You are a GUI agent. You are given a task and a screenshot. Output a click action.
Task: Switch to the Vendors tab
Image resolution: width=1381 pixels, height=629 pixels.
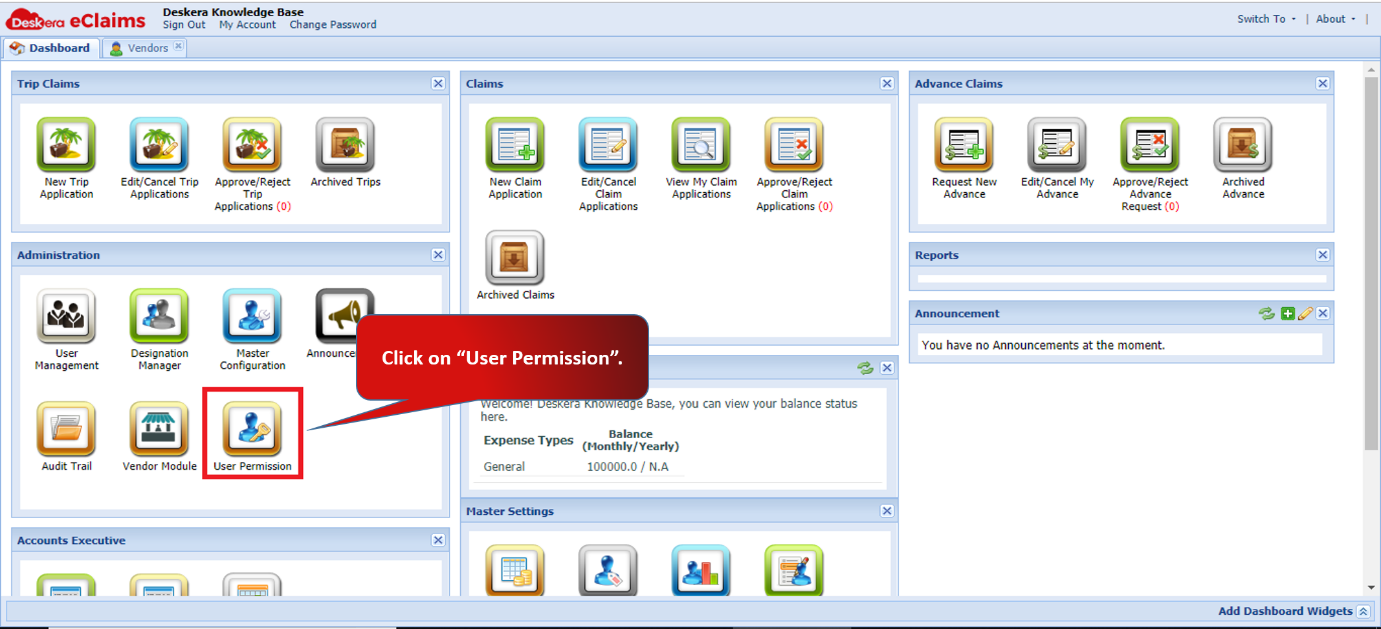[145, 48]
